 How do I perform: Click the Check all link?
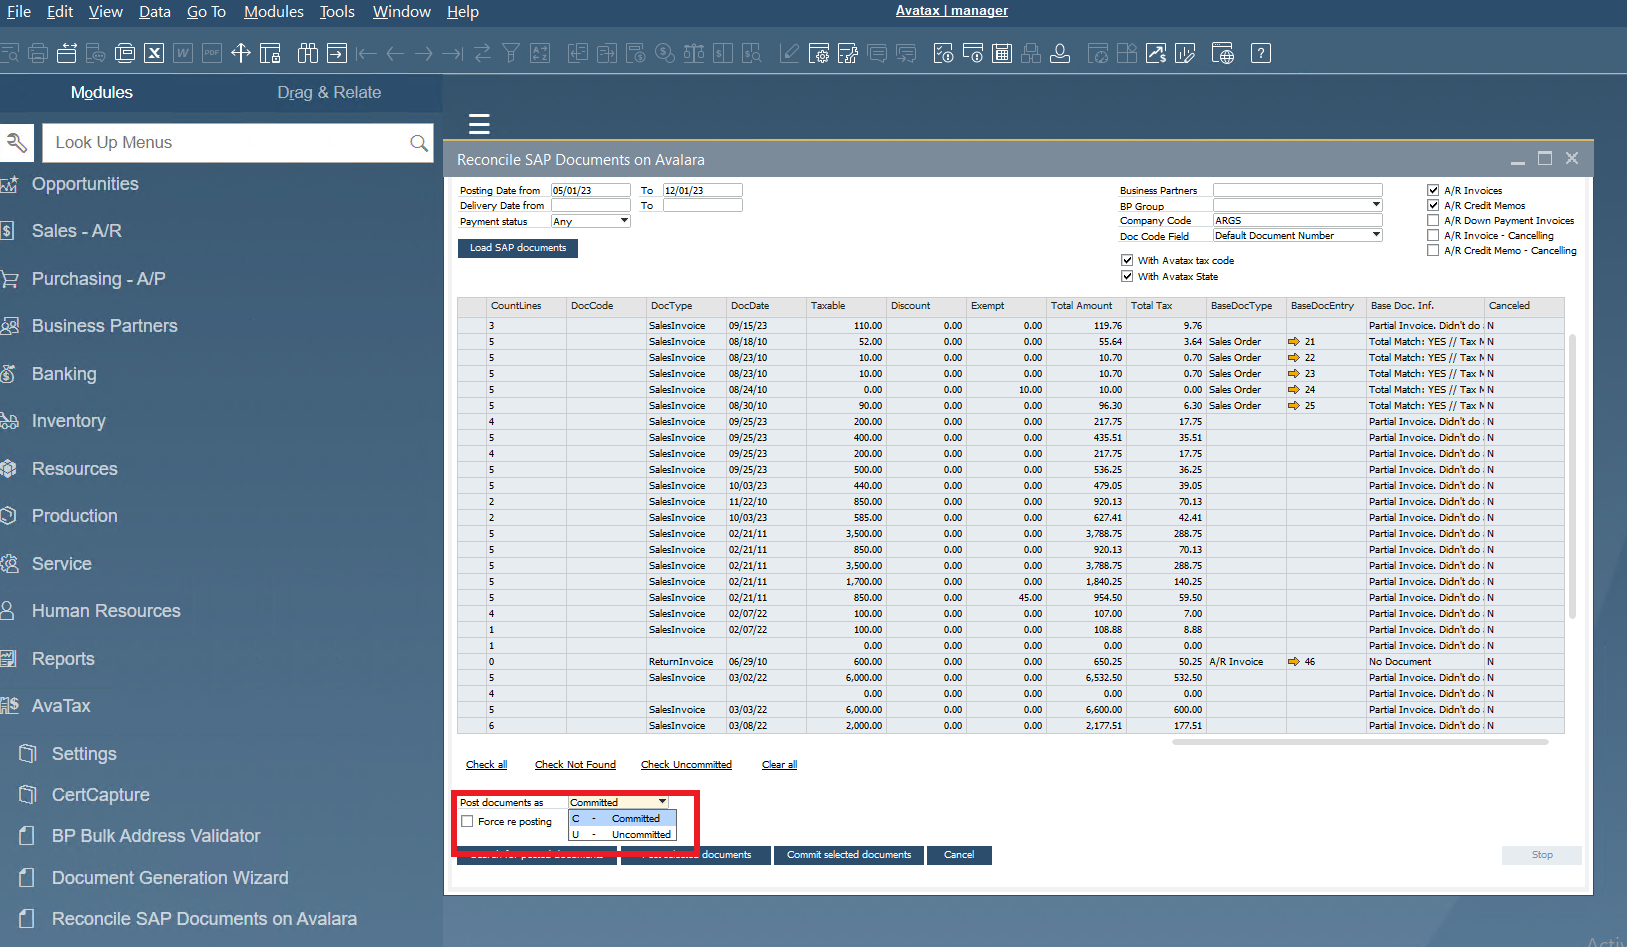click(x=486, y=765)
